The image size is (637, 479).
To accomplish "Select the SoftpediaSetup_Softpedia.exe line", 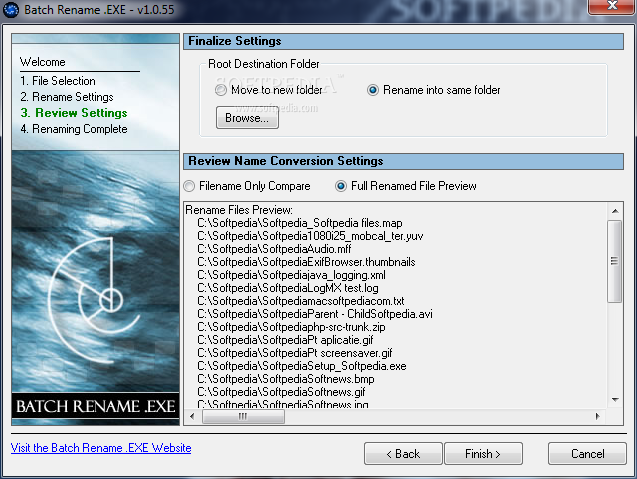I will coord(302,366).
